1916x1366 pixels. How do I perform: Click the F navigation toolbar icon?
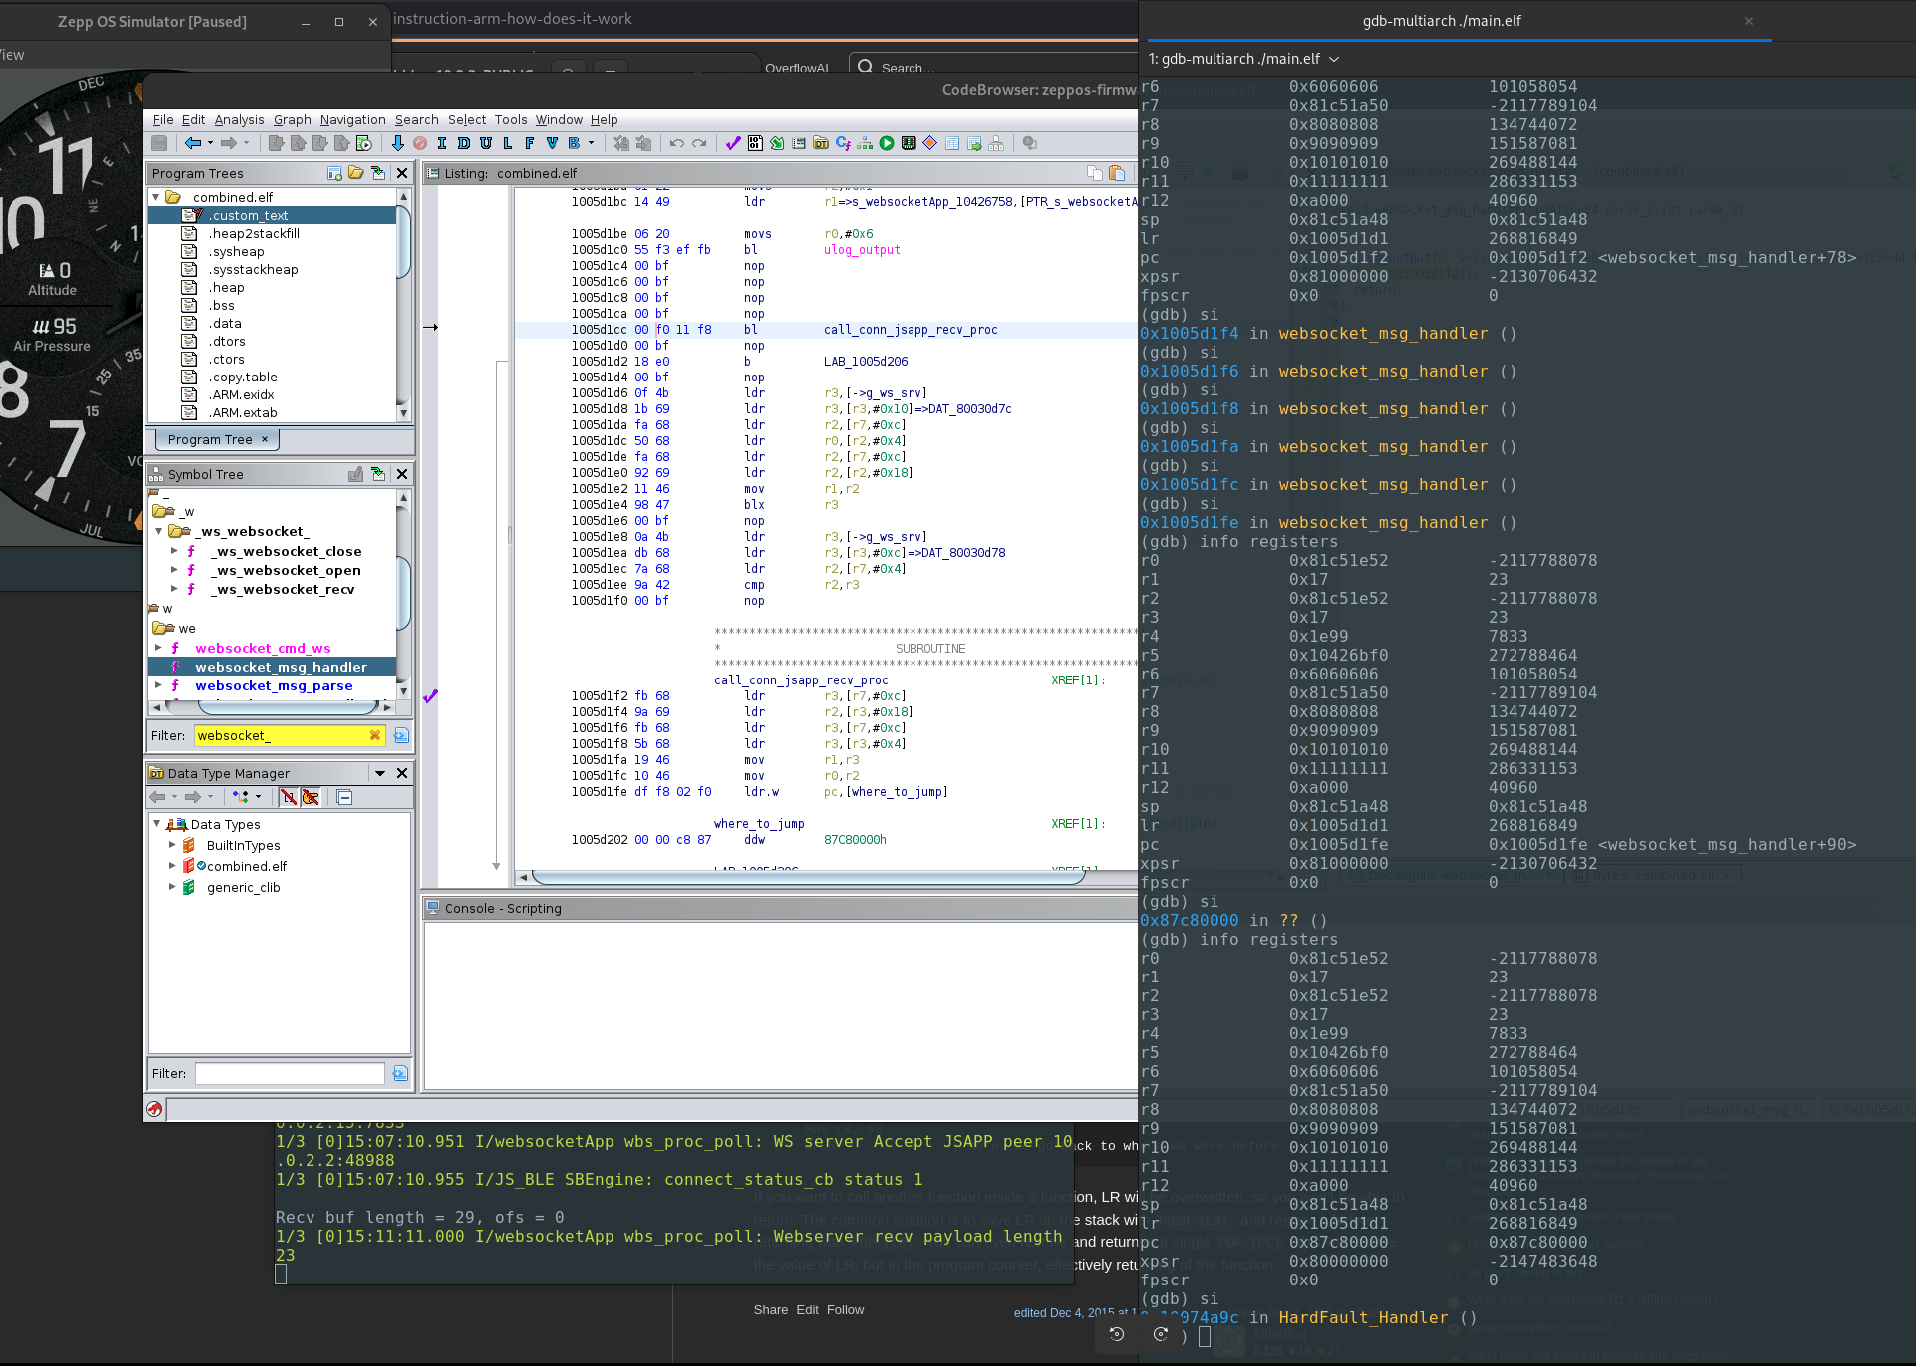(530, 143)
